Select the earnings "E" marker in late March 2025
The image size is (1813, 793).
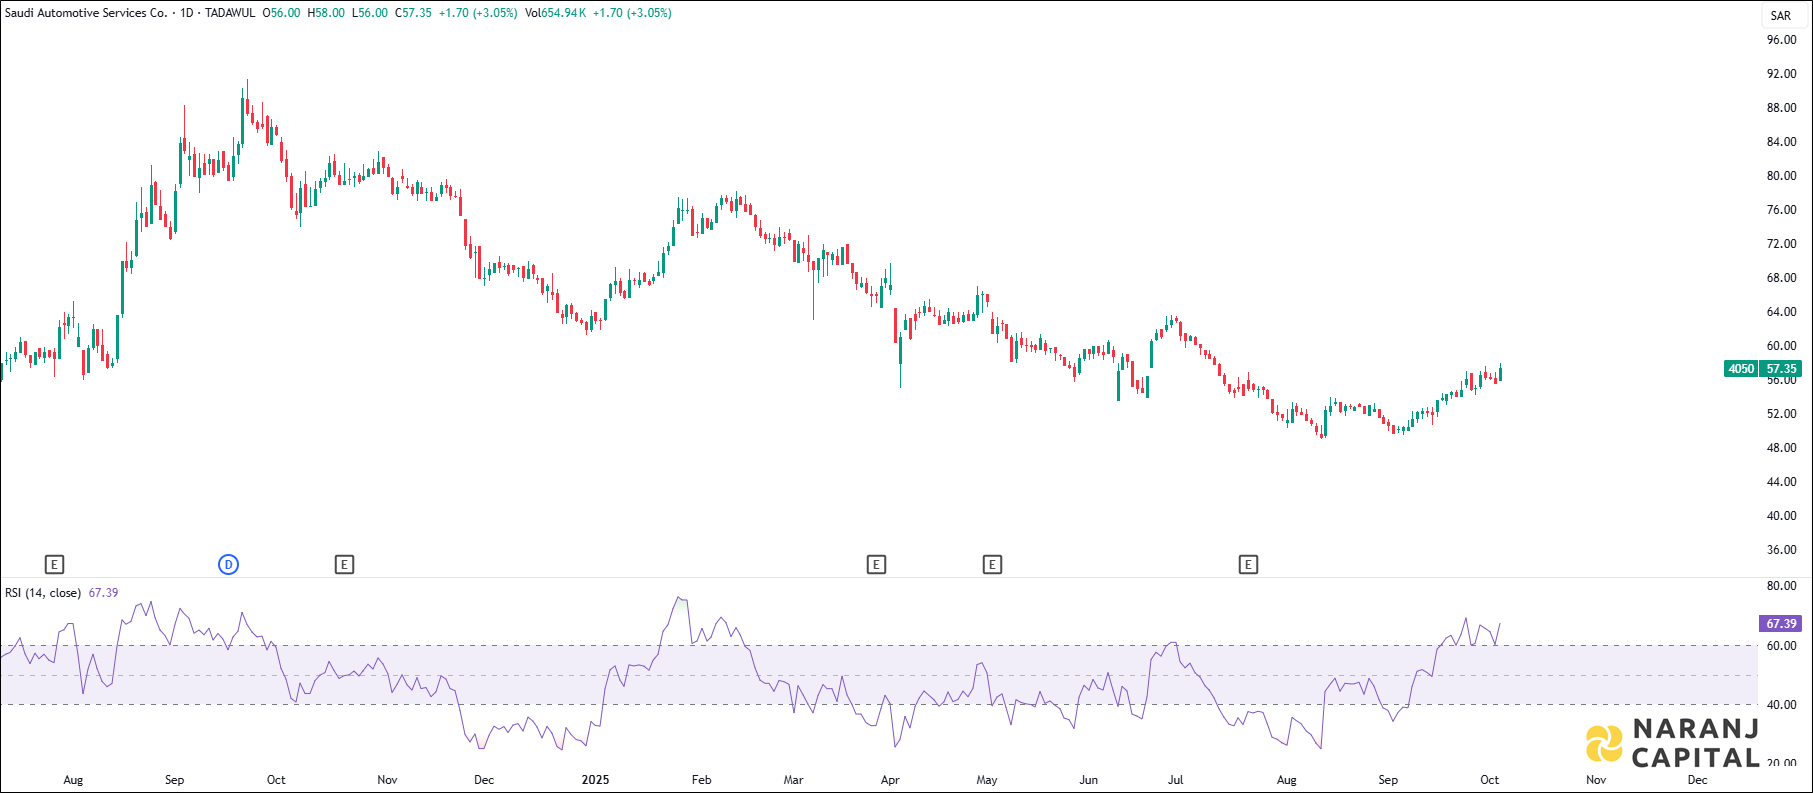pyautogui.click(x=876, y=565)
